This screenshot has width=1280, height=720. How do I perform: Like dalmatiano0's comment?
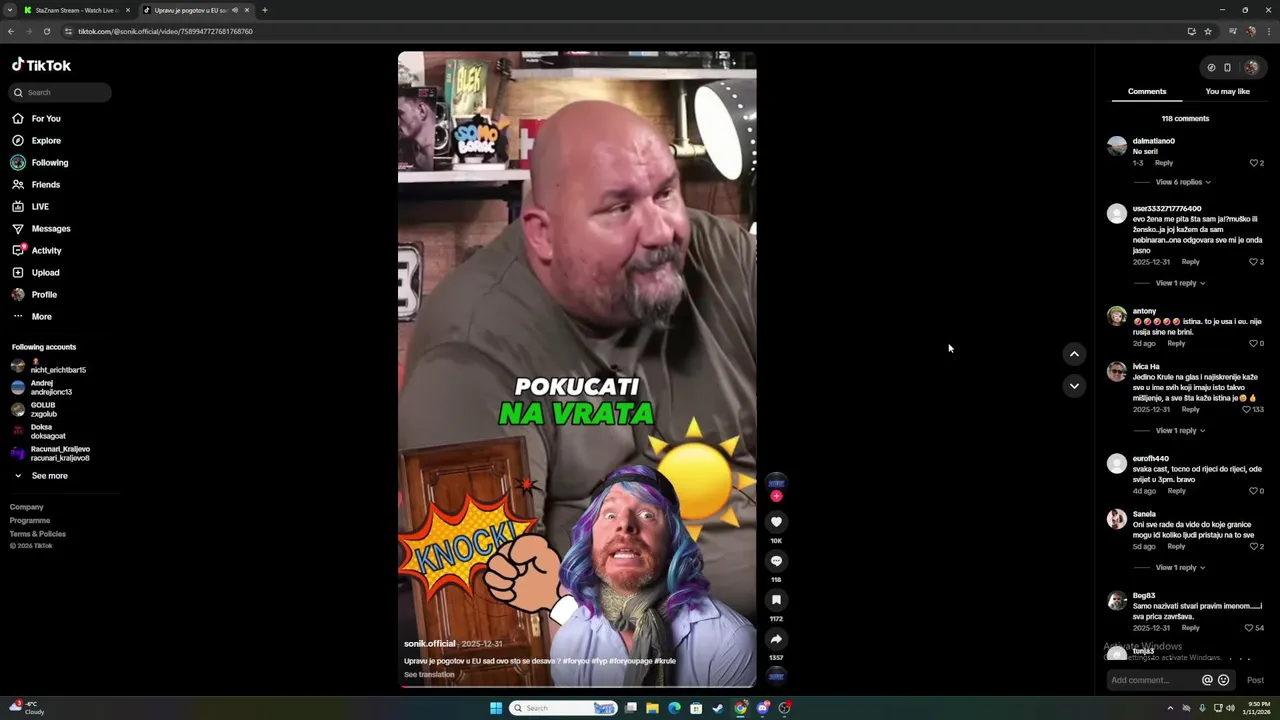(x=1254, y=163)
